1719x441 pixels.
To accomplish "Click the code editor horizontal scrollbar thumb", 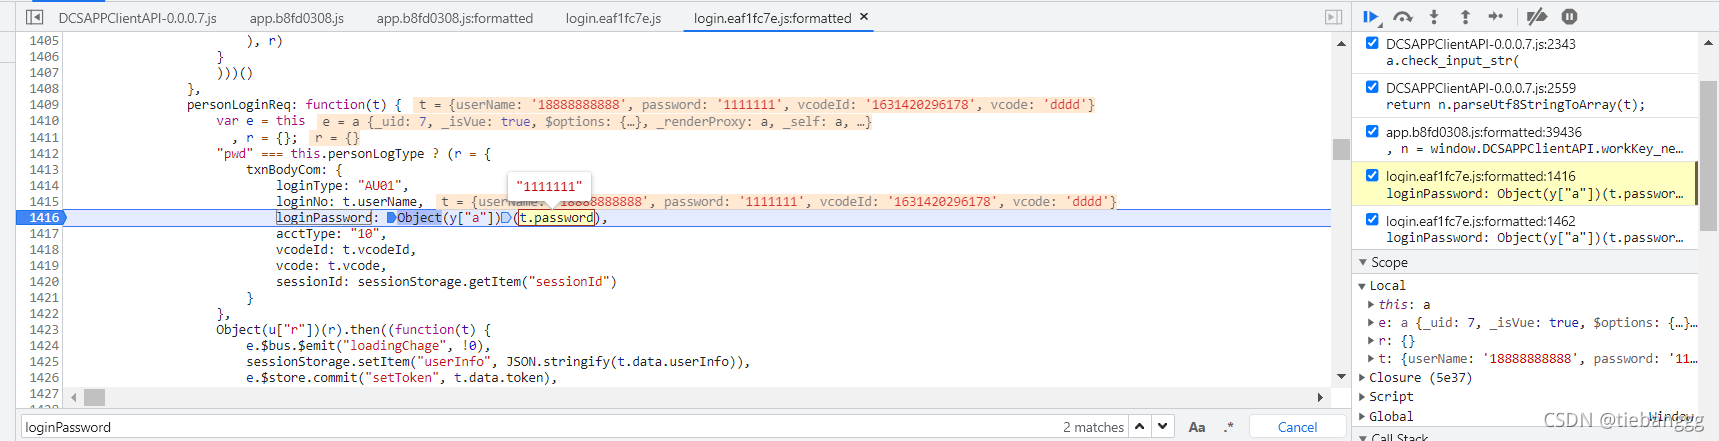I will click(x=94, y=397).
